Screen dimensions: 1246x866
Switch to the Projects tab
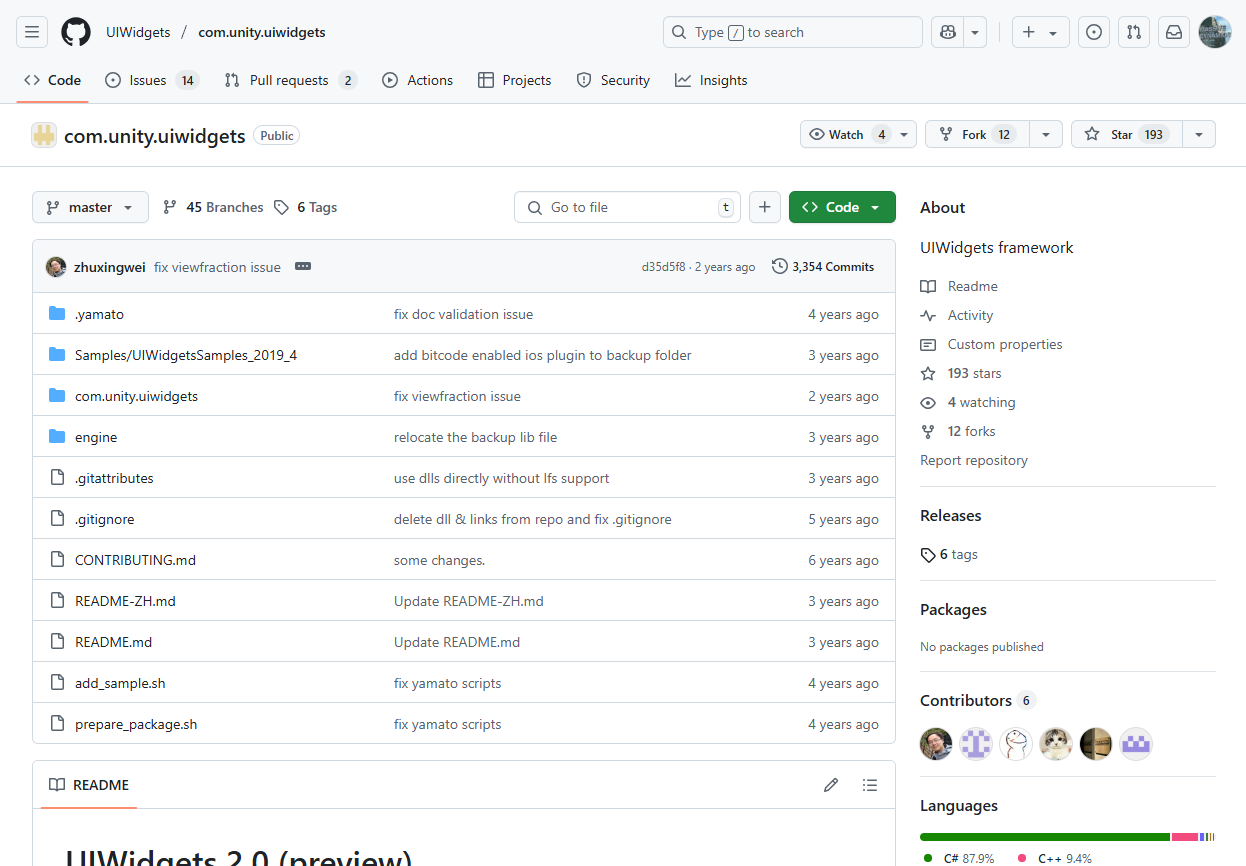[515, 80]
